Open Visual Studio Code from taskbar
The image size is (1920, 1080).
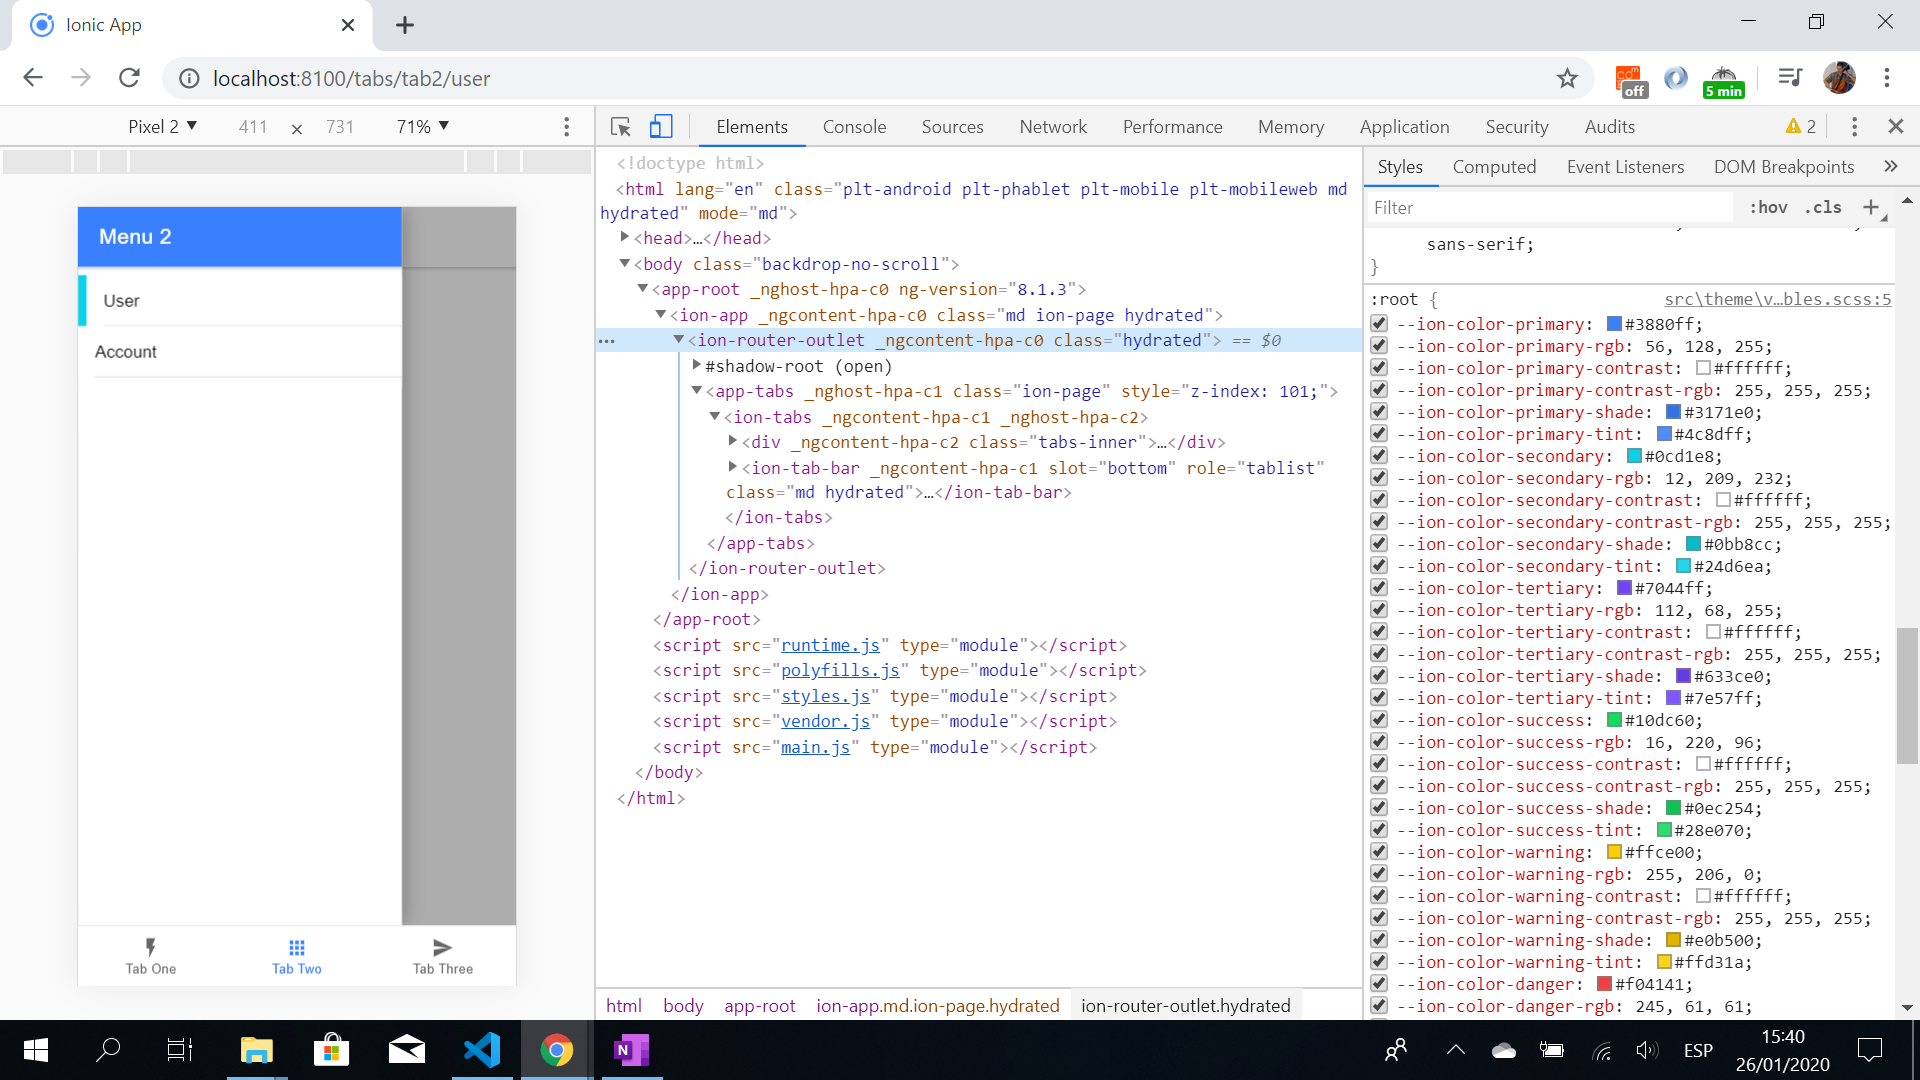[482, 1050]
